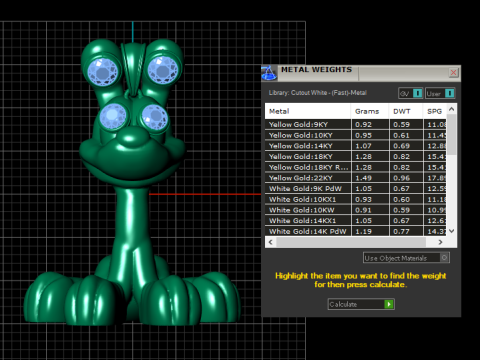This screenshot has height=360, width=480.
Task: Click the horizontal scrollbar thumb
Action: (351, 242)
